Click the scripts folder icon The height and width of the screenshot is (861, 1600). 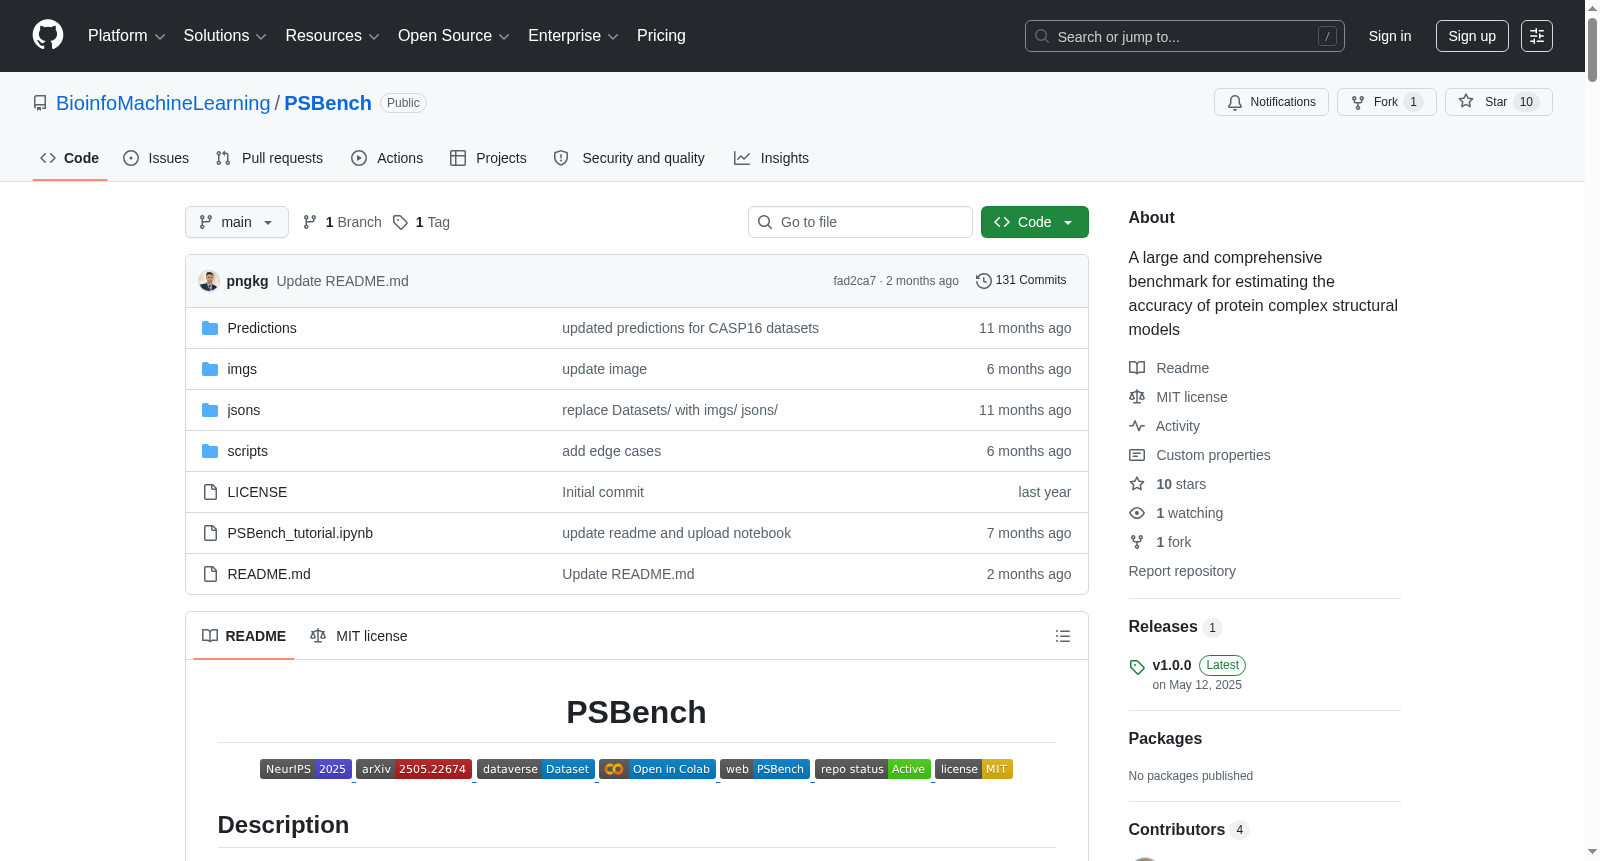[x=210, y=451]
